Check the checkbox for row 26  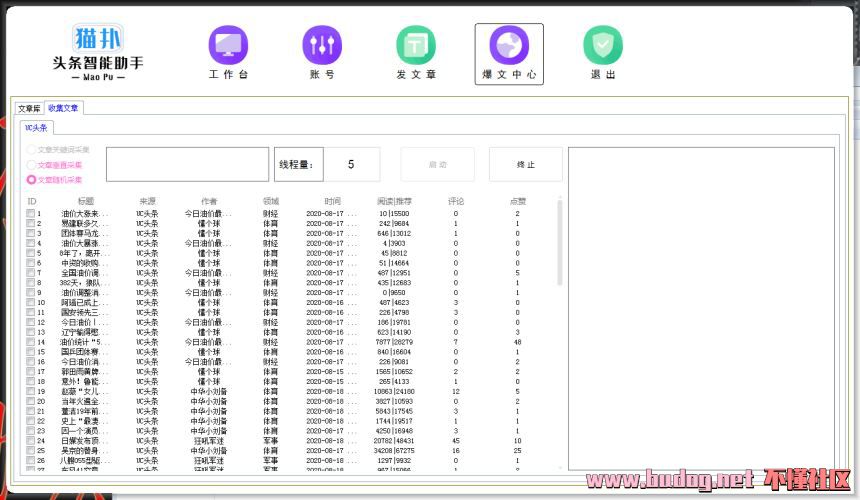coord(31,460)
